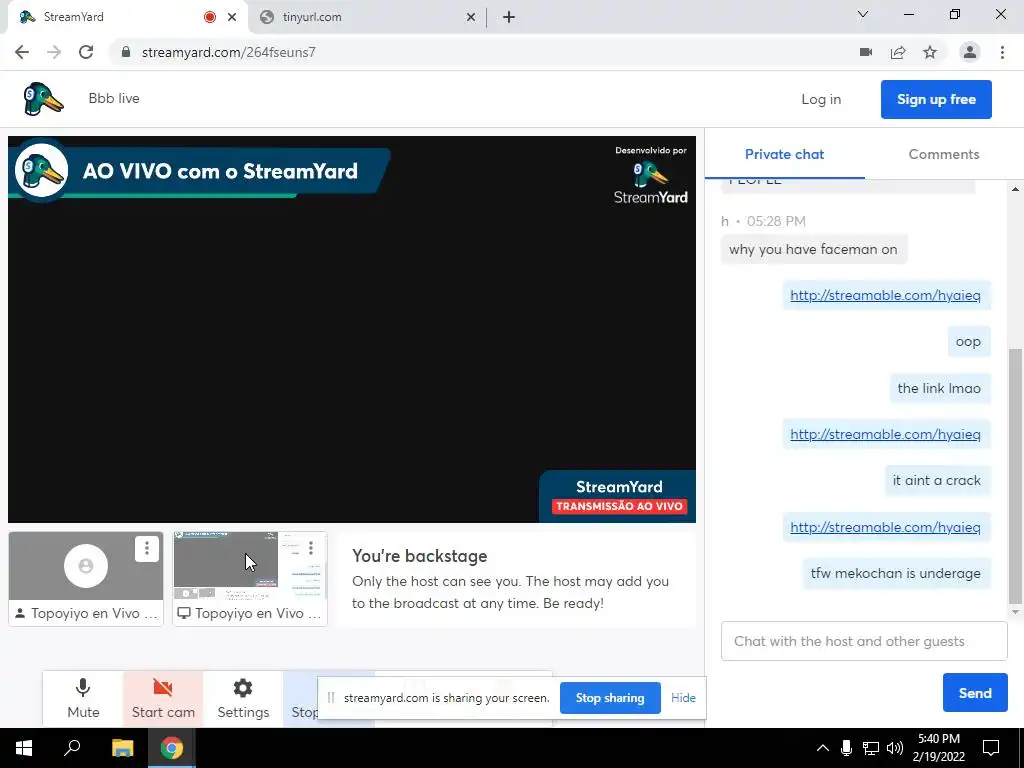Image resolution: width=1024 pixels, height=768 pixels.
Task: Open the volume tray icon
Action: pos(895,748)
